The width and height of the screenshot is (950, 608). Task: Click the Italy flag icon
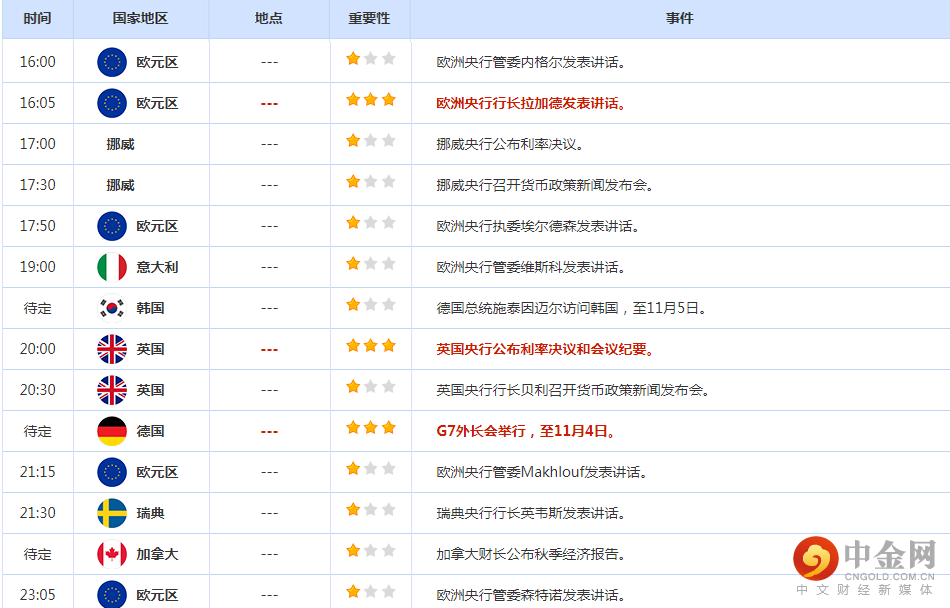click(112, 267)
